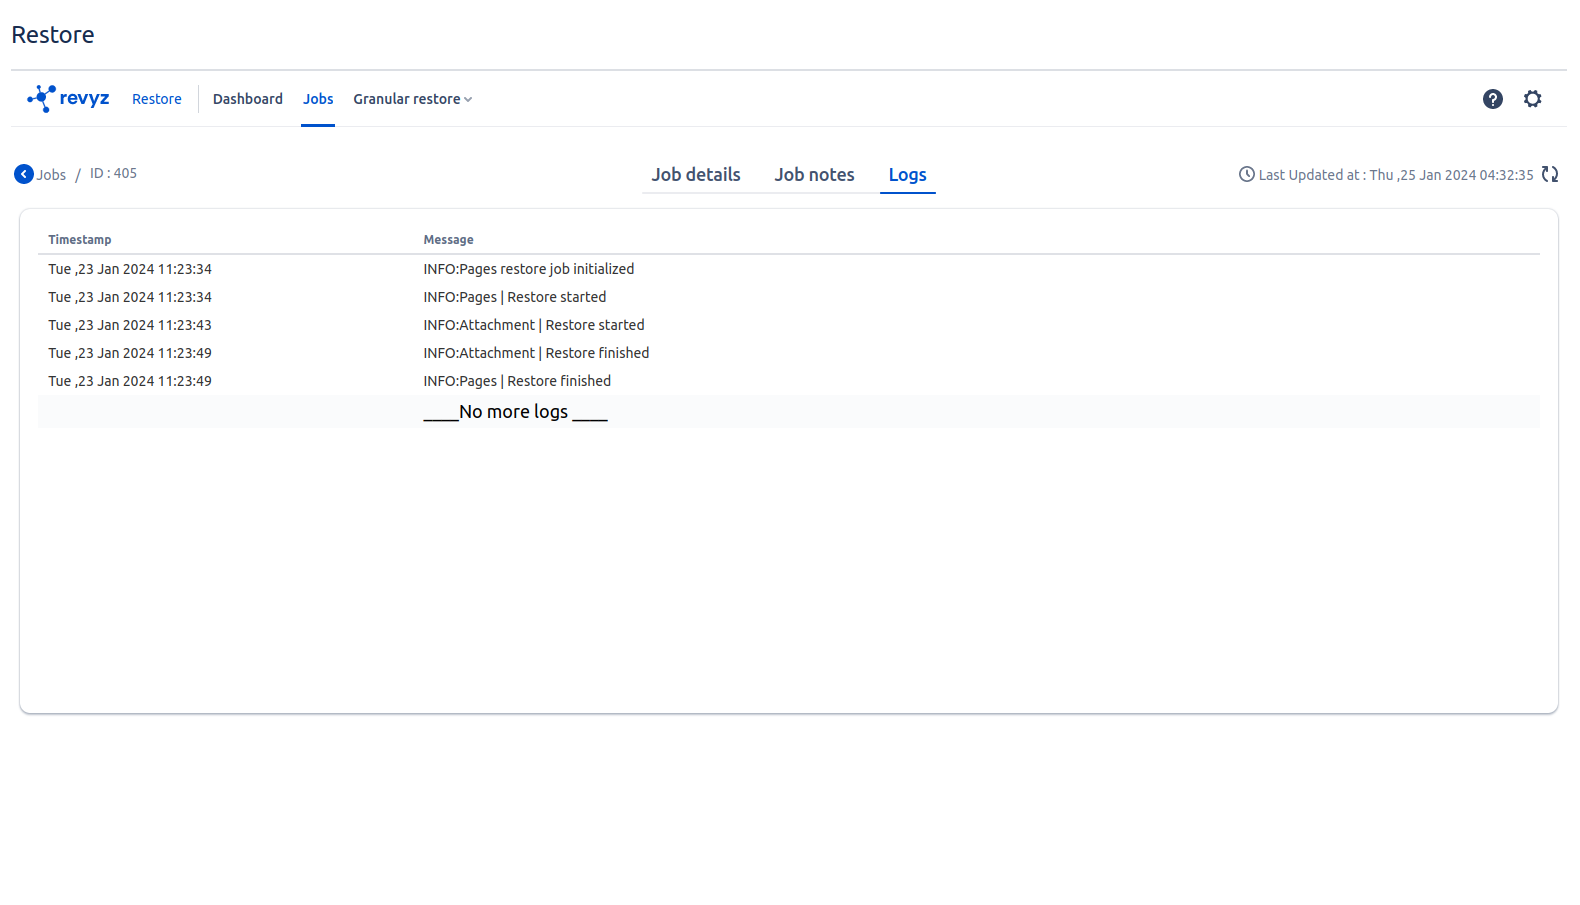1580x905 pixels.
Task: Go back via Jobs breadcrumb link
Action: click(51, 175)
